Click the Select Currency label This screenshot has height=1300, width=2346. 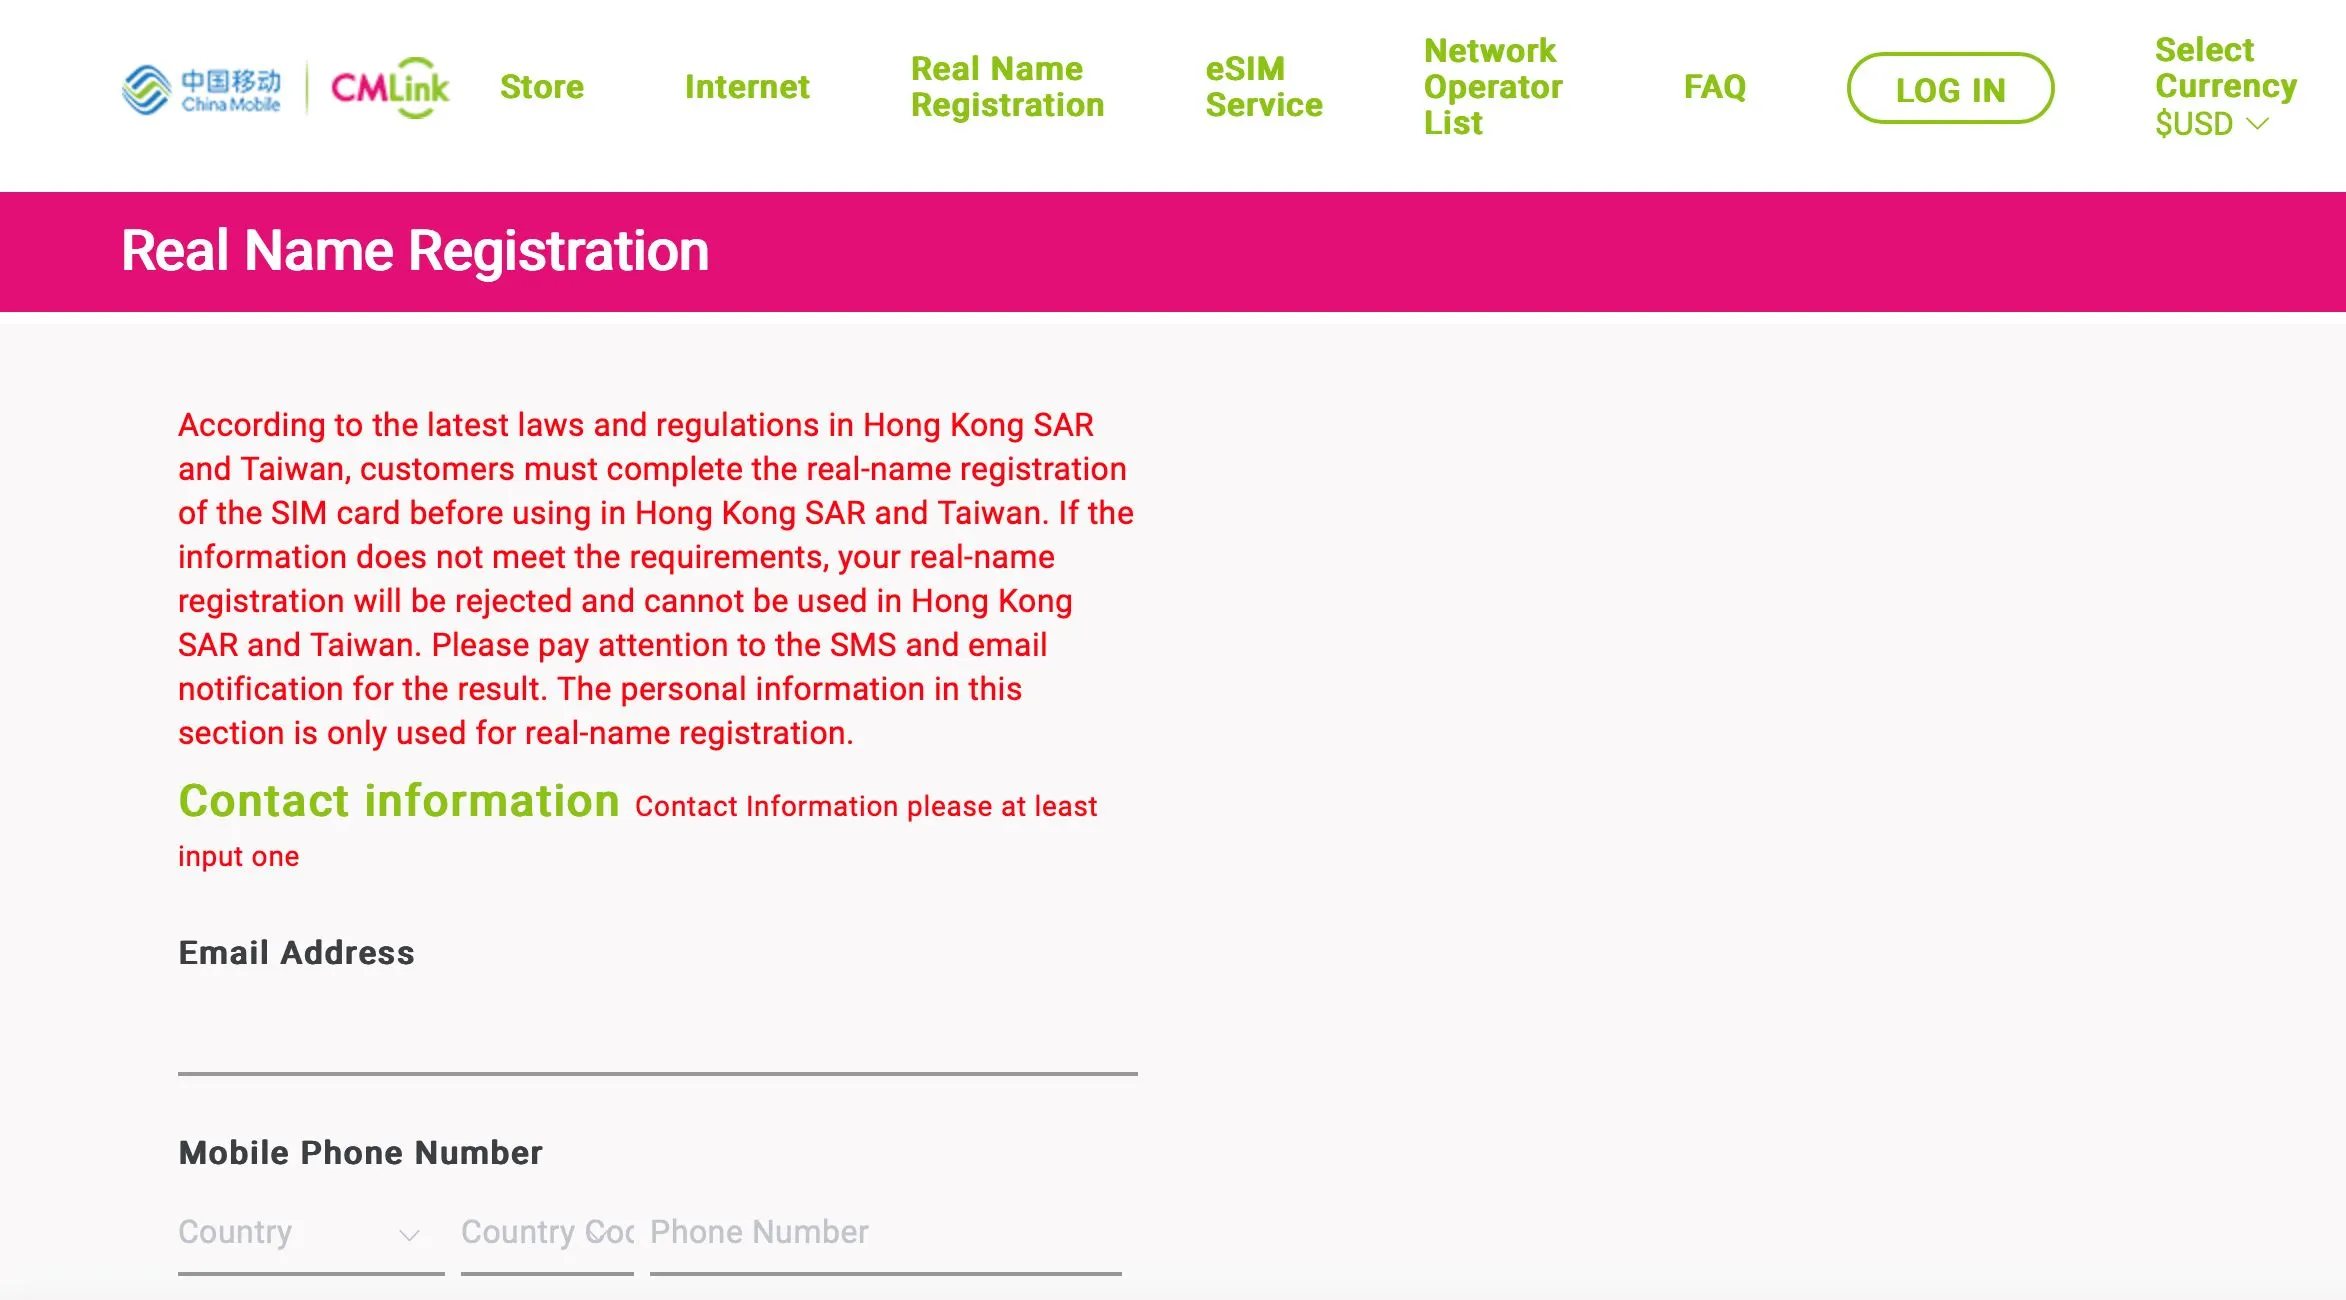pos(2226,68)
